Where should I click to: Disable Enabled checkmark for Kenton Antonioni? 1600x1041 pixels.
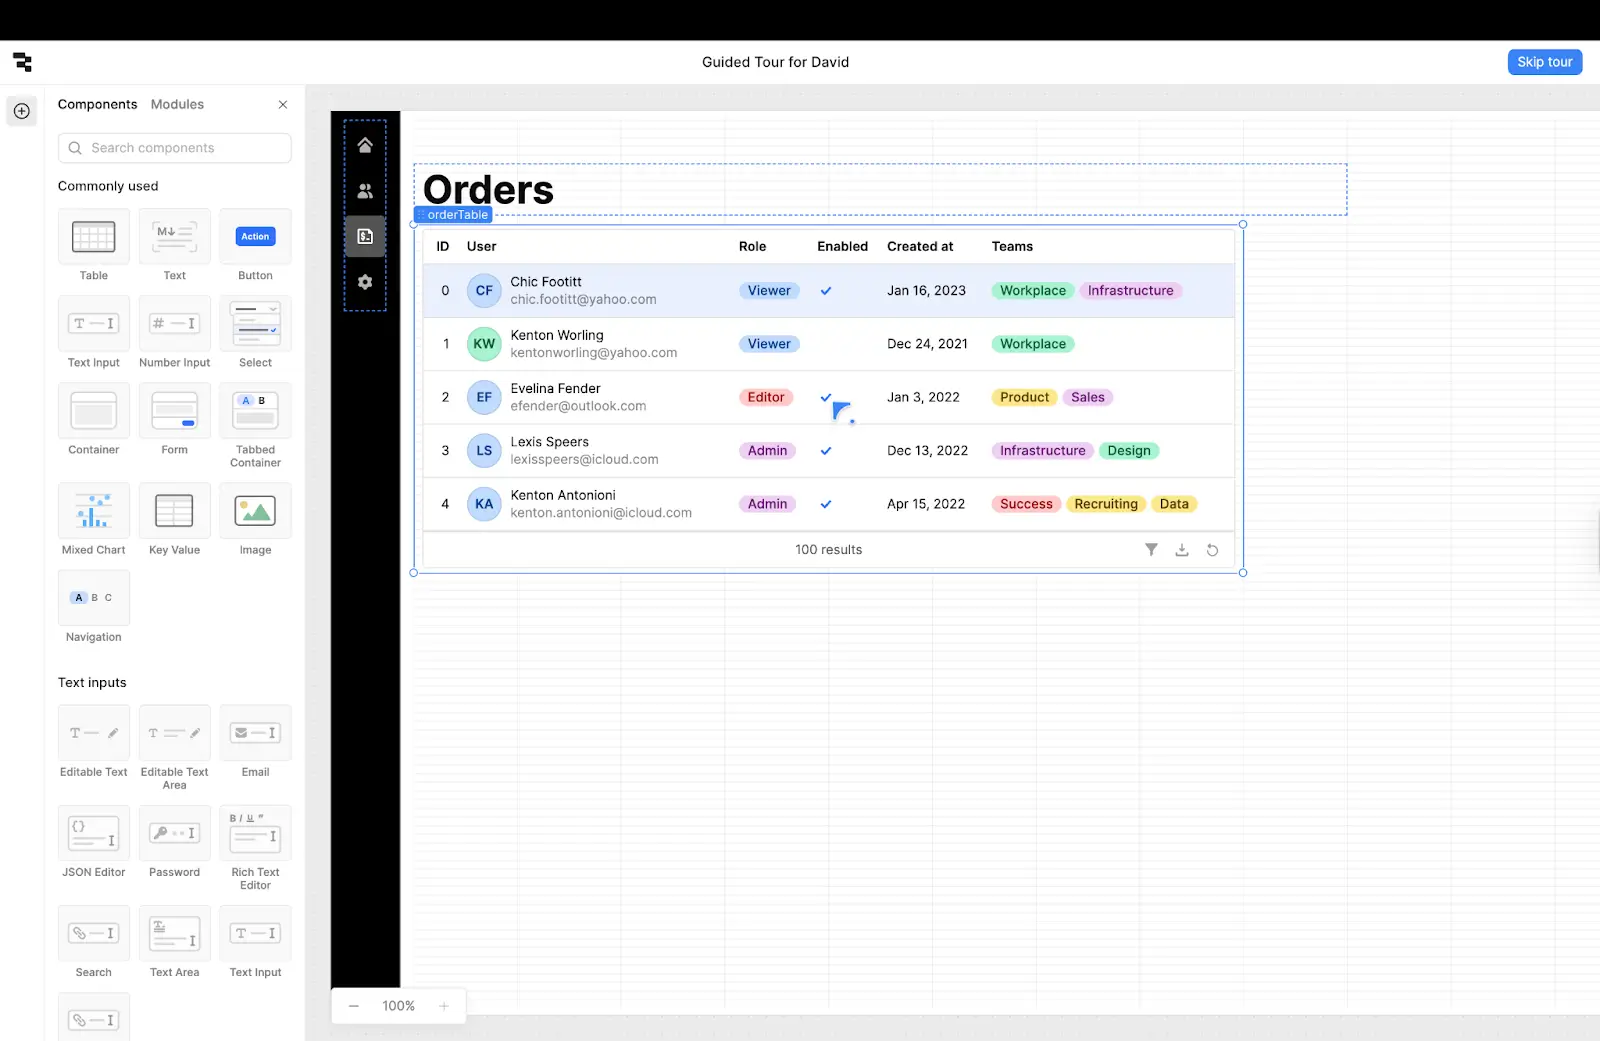click(826, 504)
